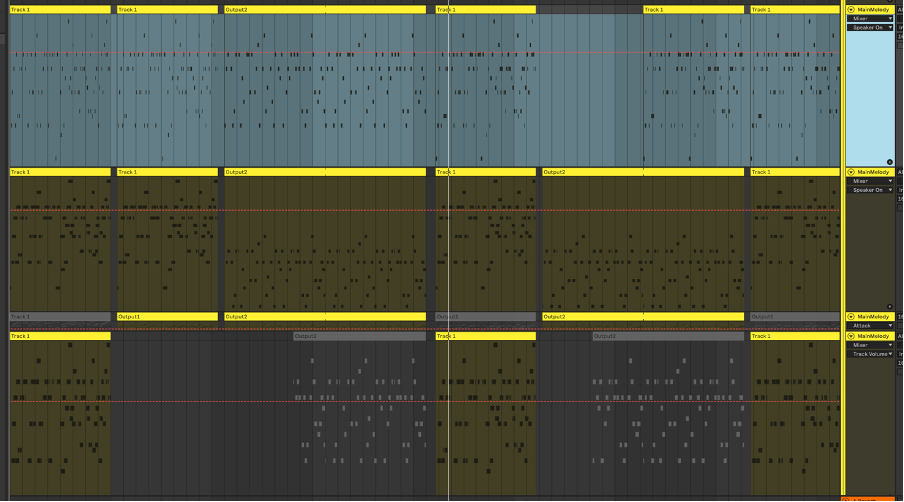Click the Speaker On automation line in the top track
904x502 pixels.
point(424,53)
